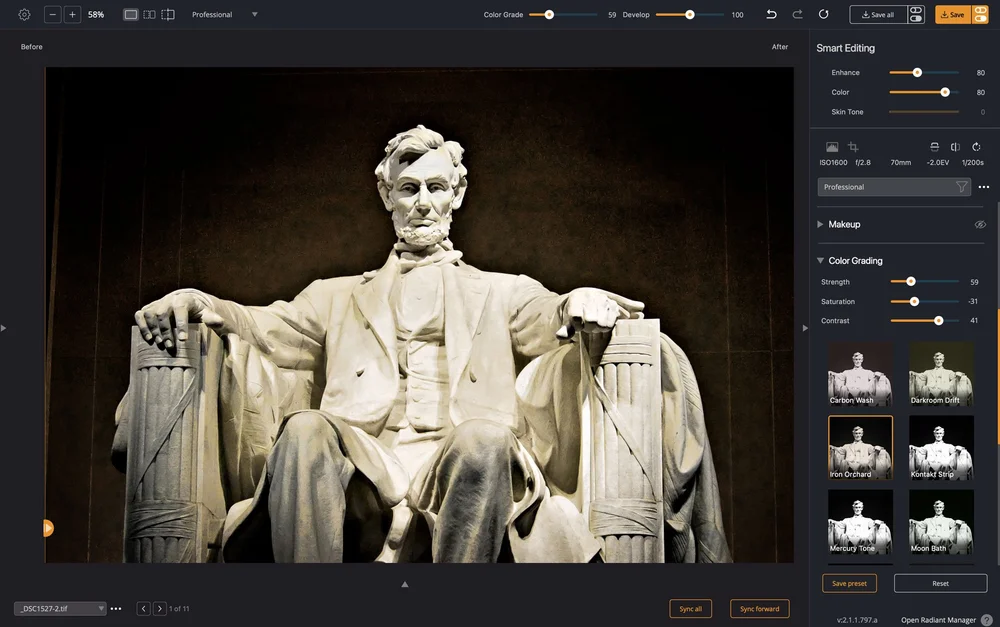1000x627 pixels.
Task: Go to previous image arrow
Action: [143, 609]
